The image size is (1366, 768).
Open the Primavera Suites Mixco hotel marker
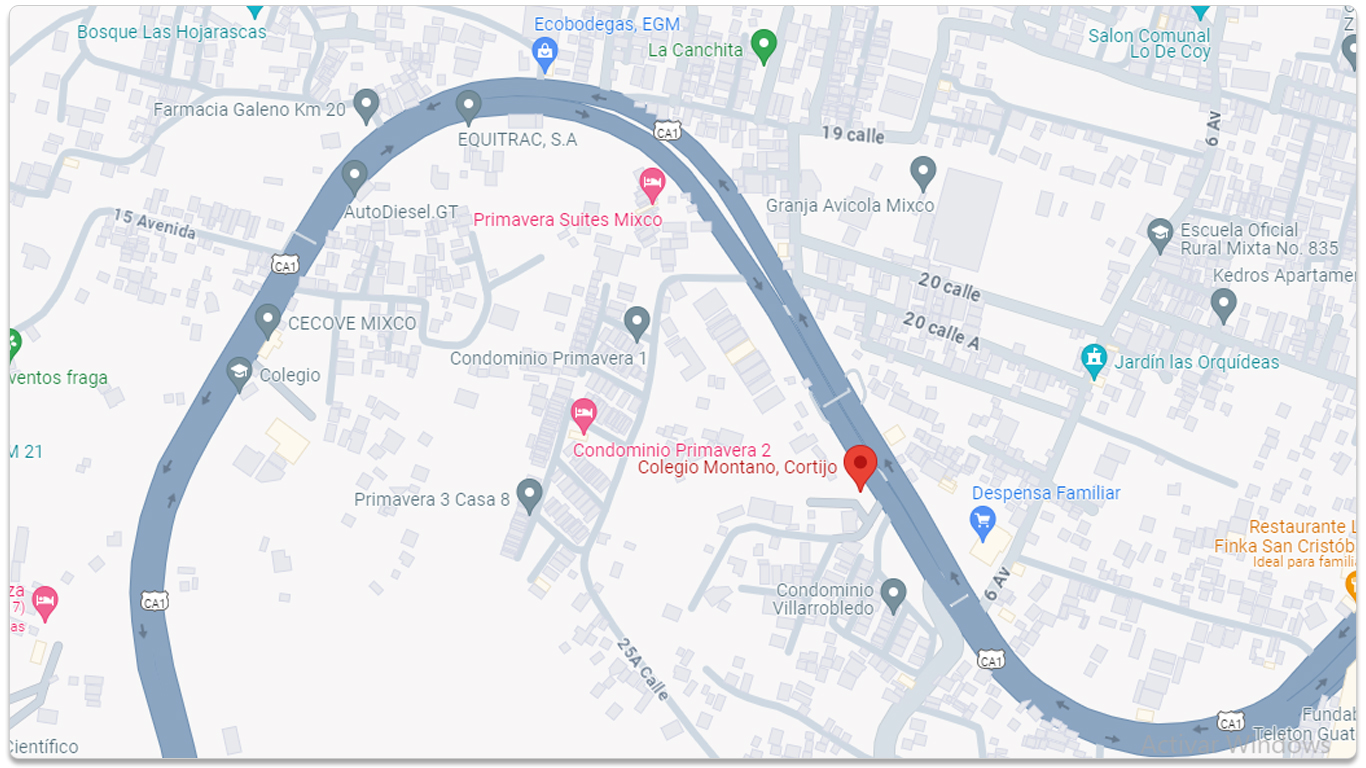tap(652, 186)
